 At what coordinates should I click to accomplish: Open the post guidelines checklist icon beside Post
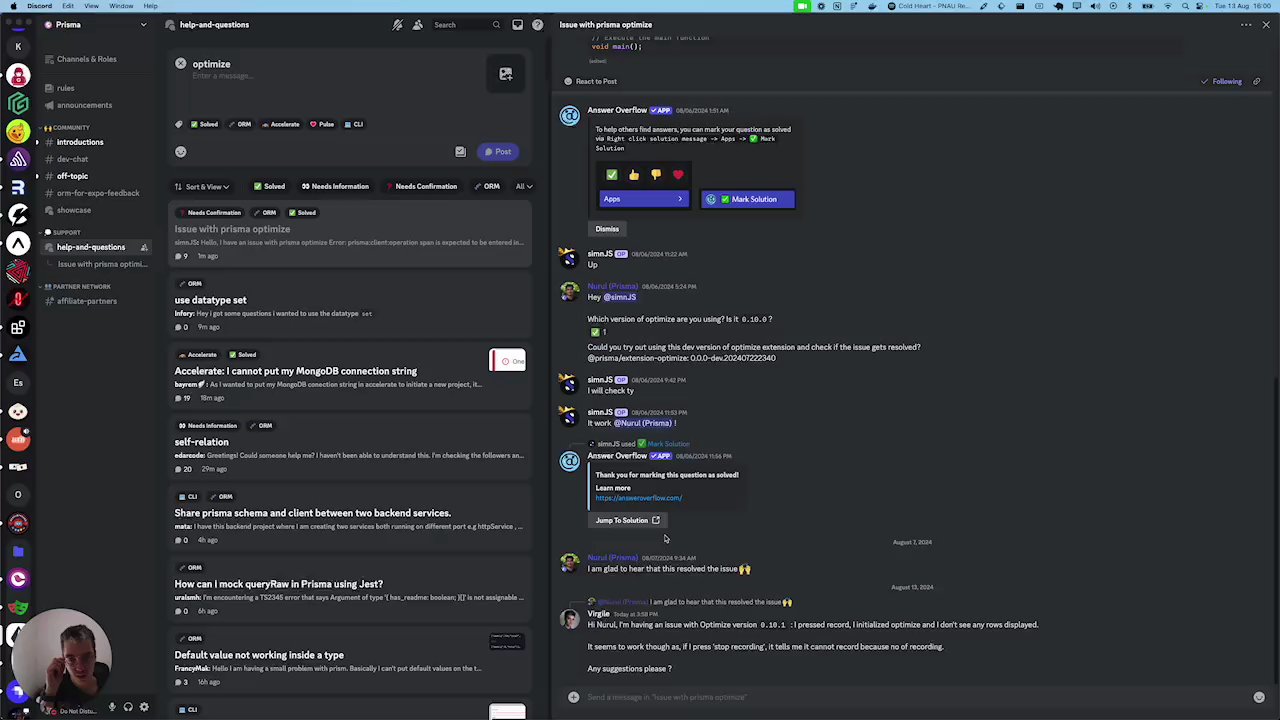(x=460, y=152)
